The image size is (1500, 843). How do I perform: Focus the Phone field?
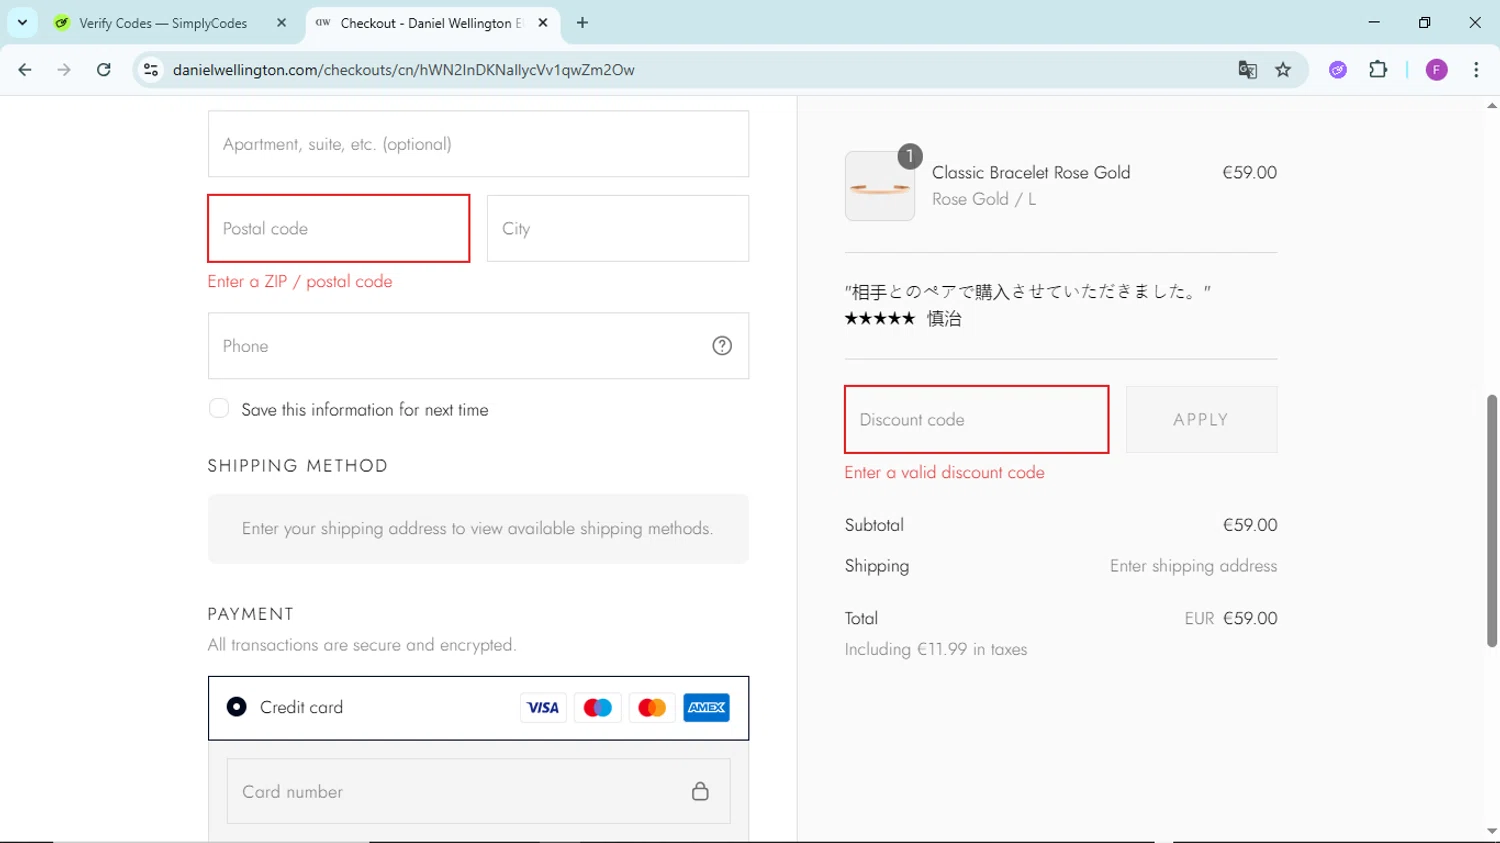(x=478, y=346)
